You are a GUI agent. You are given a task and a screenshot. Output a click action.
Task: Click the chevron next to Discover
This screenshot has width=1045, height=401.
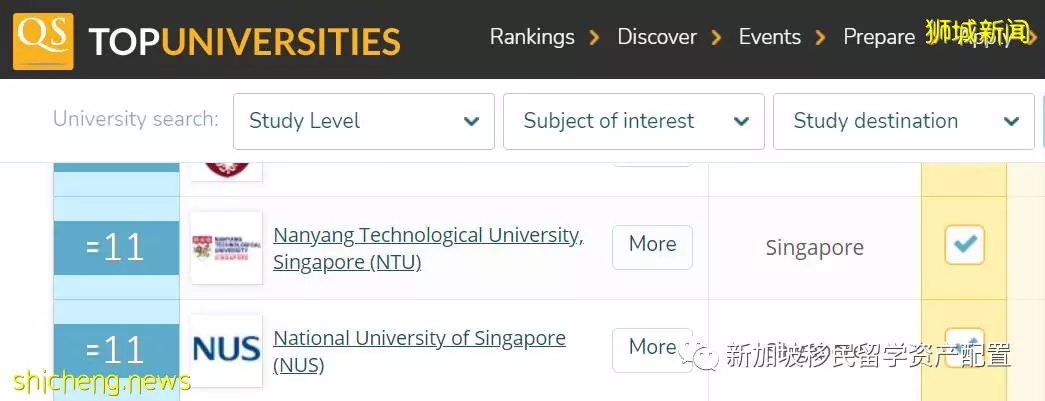pos(716,37)
